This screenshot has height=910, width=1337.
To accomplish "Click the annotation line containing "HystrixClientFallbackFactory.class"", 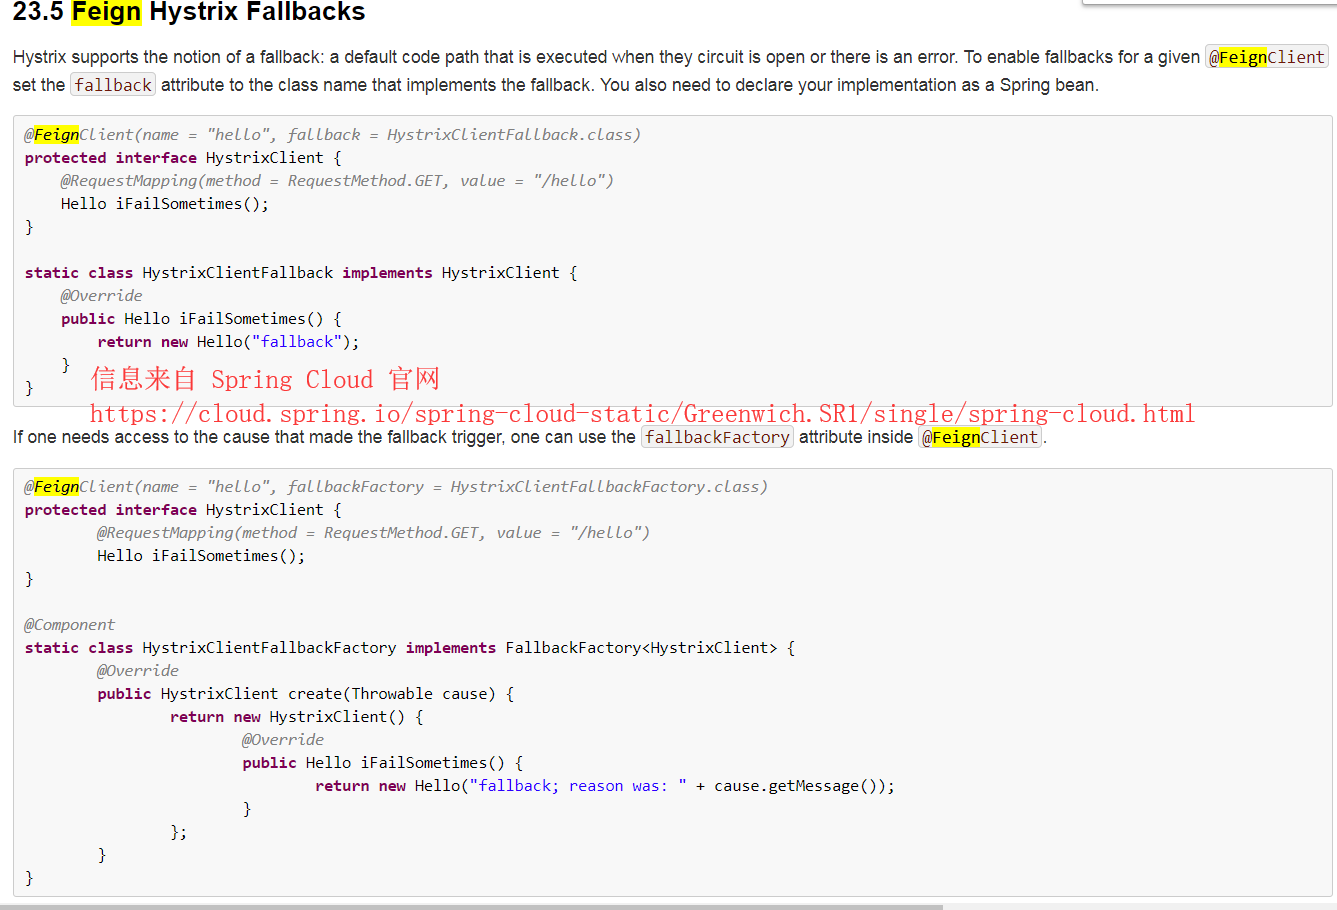I will coord(396,487).
